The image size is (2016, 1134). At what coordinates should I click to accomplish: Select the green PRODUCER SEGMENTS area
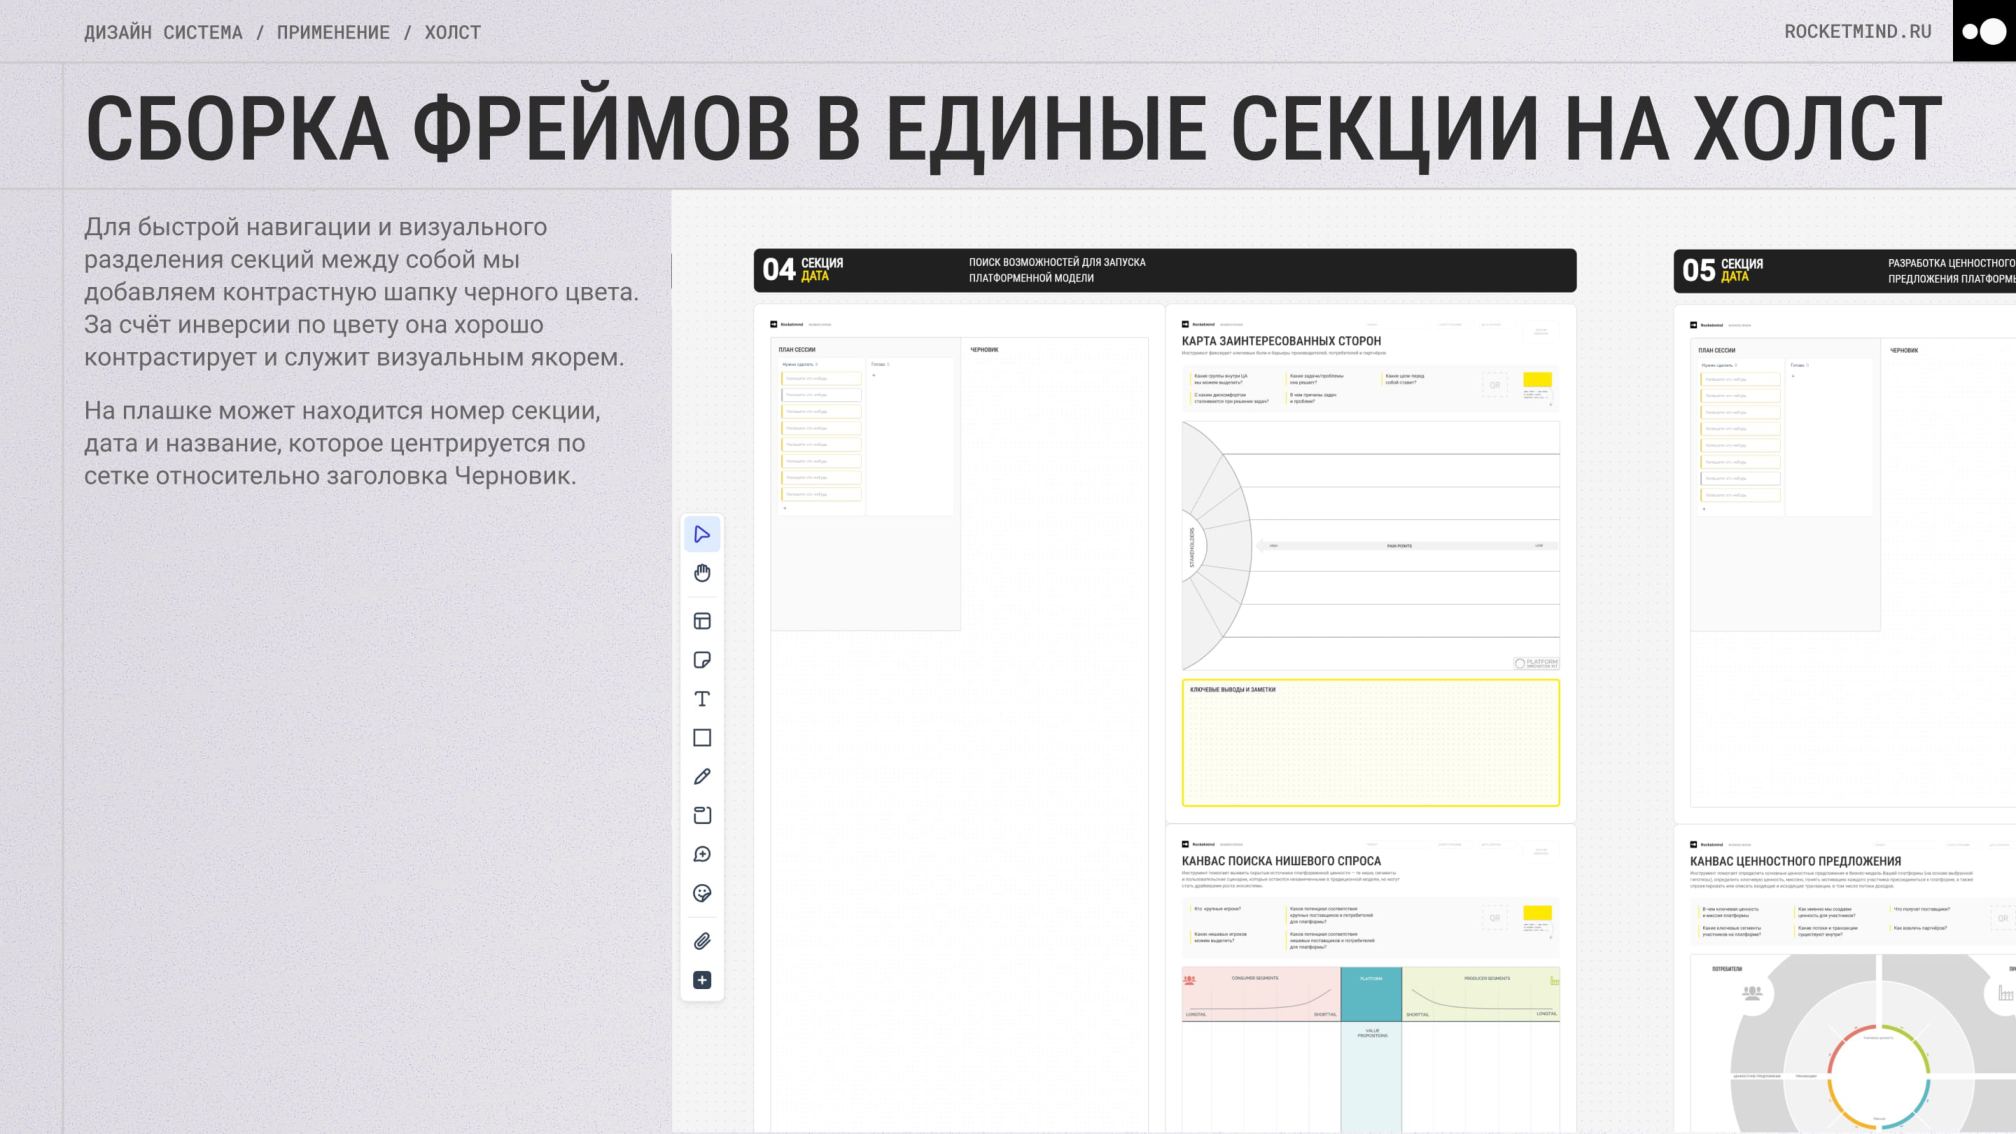click(x=1481, y=994)
